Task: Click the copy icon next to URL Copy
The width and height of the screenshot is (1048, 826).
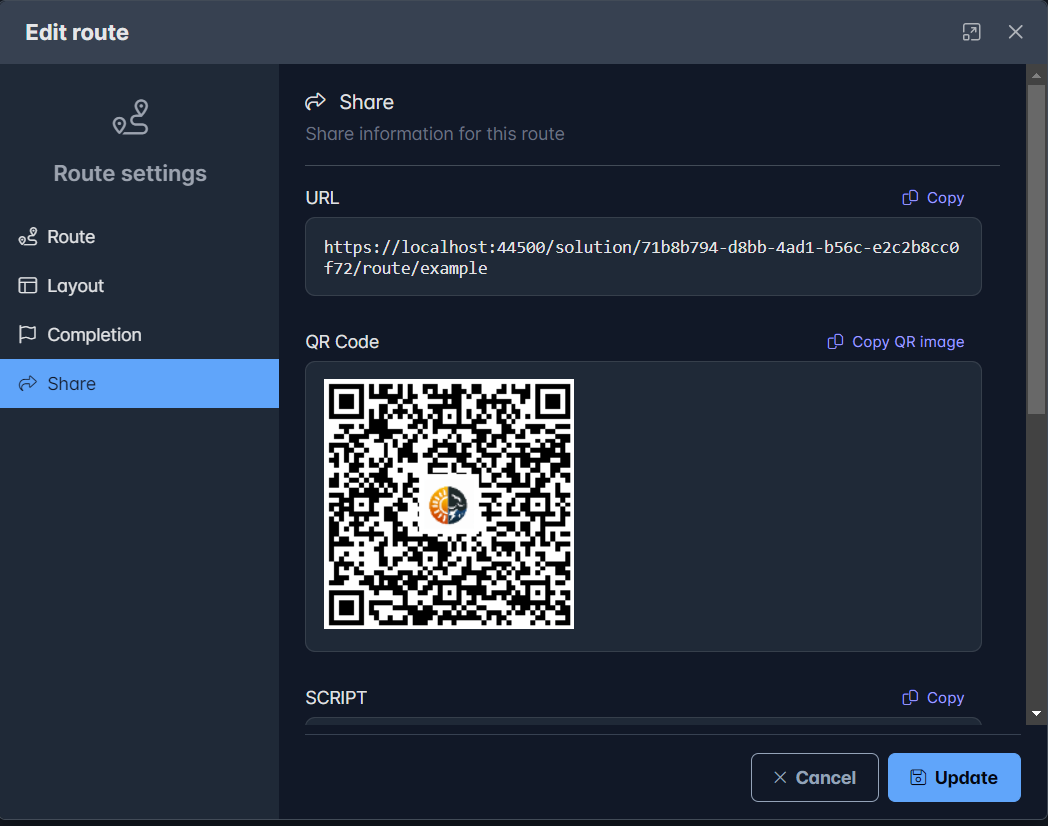Action: tap(910, 198)
